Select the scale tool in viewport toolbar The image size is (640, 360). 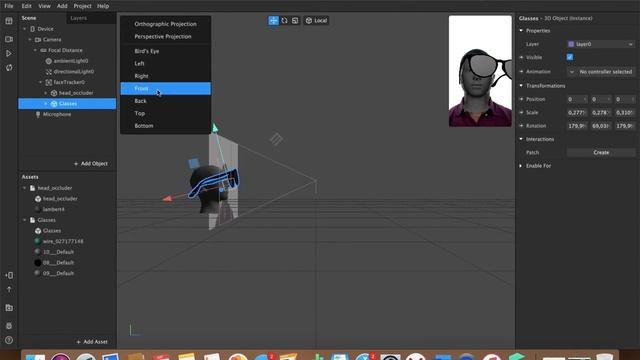coord(295,20)
